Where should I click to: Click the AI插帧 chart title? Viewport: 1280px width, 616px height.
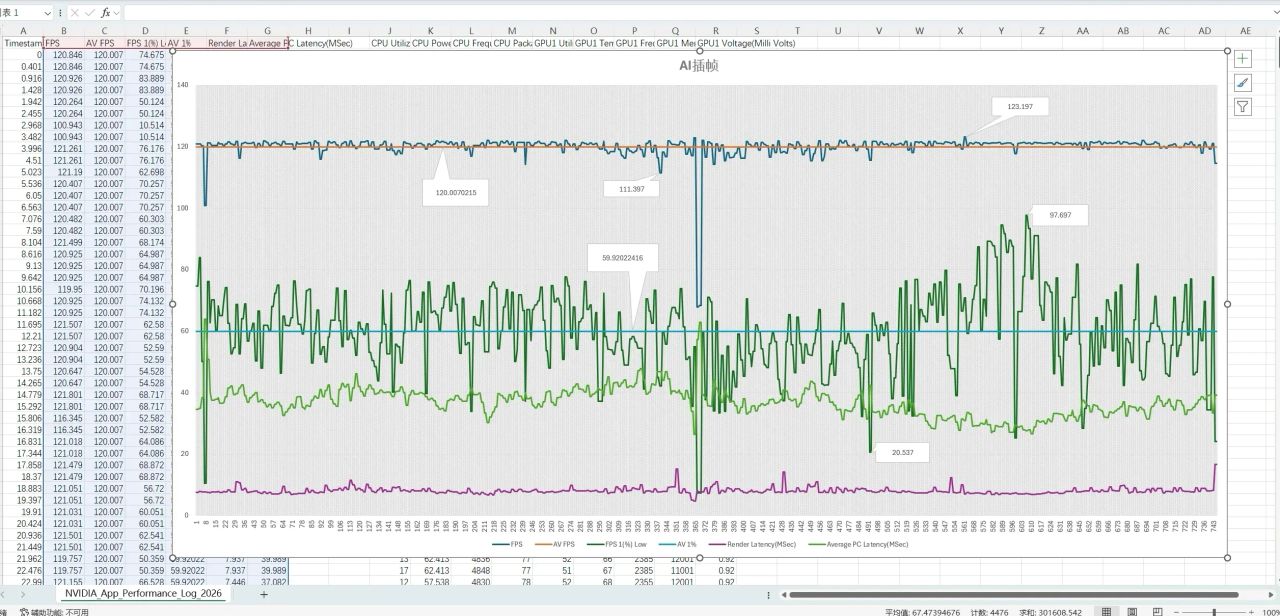[698, 66]
